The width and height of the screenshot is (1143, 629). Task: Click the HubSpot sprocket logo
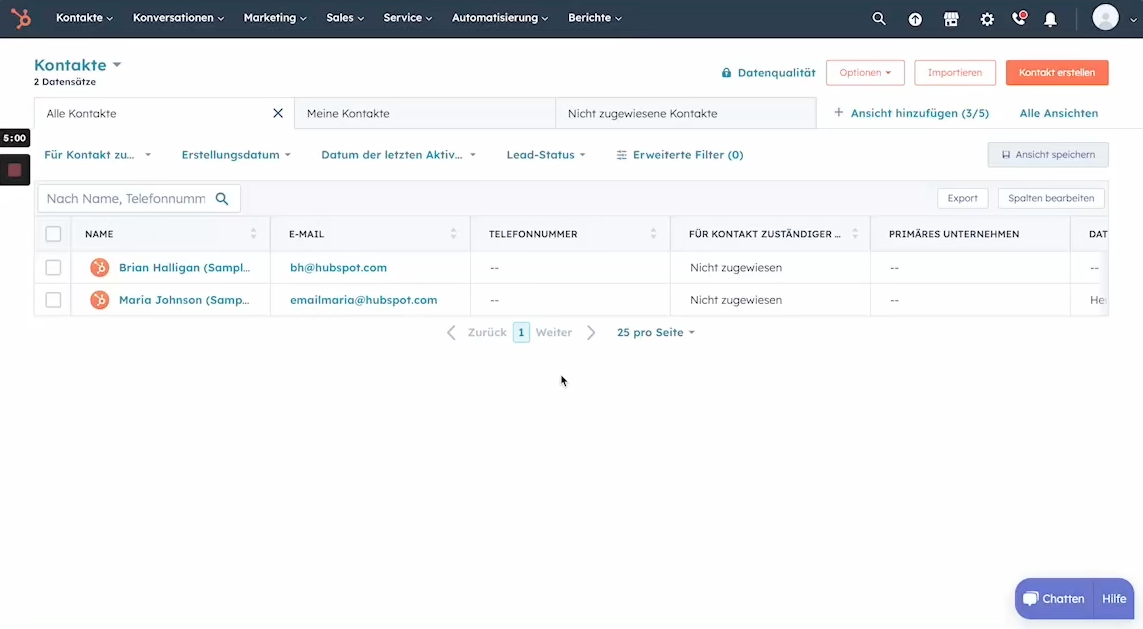tap(21, 17)
